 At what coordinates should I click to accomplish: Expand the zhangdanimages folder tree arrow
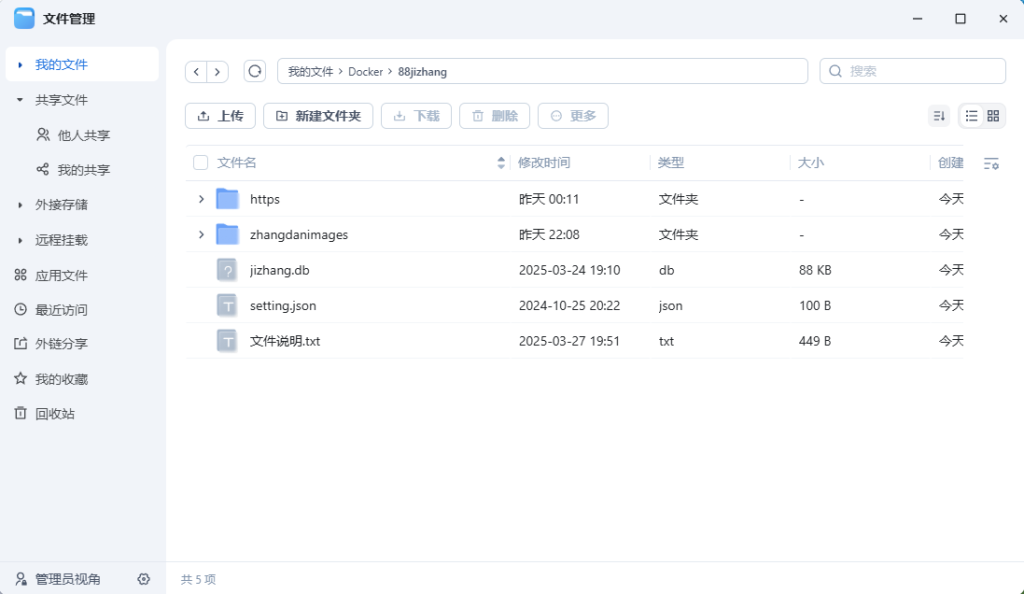tap(201, 235)
